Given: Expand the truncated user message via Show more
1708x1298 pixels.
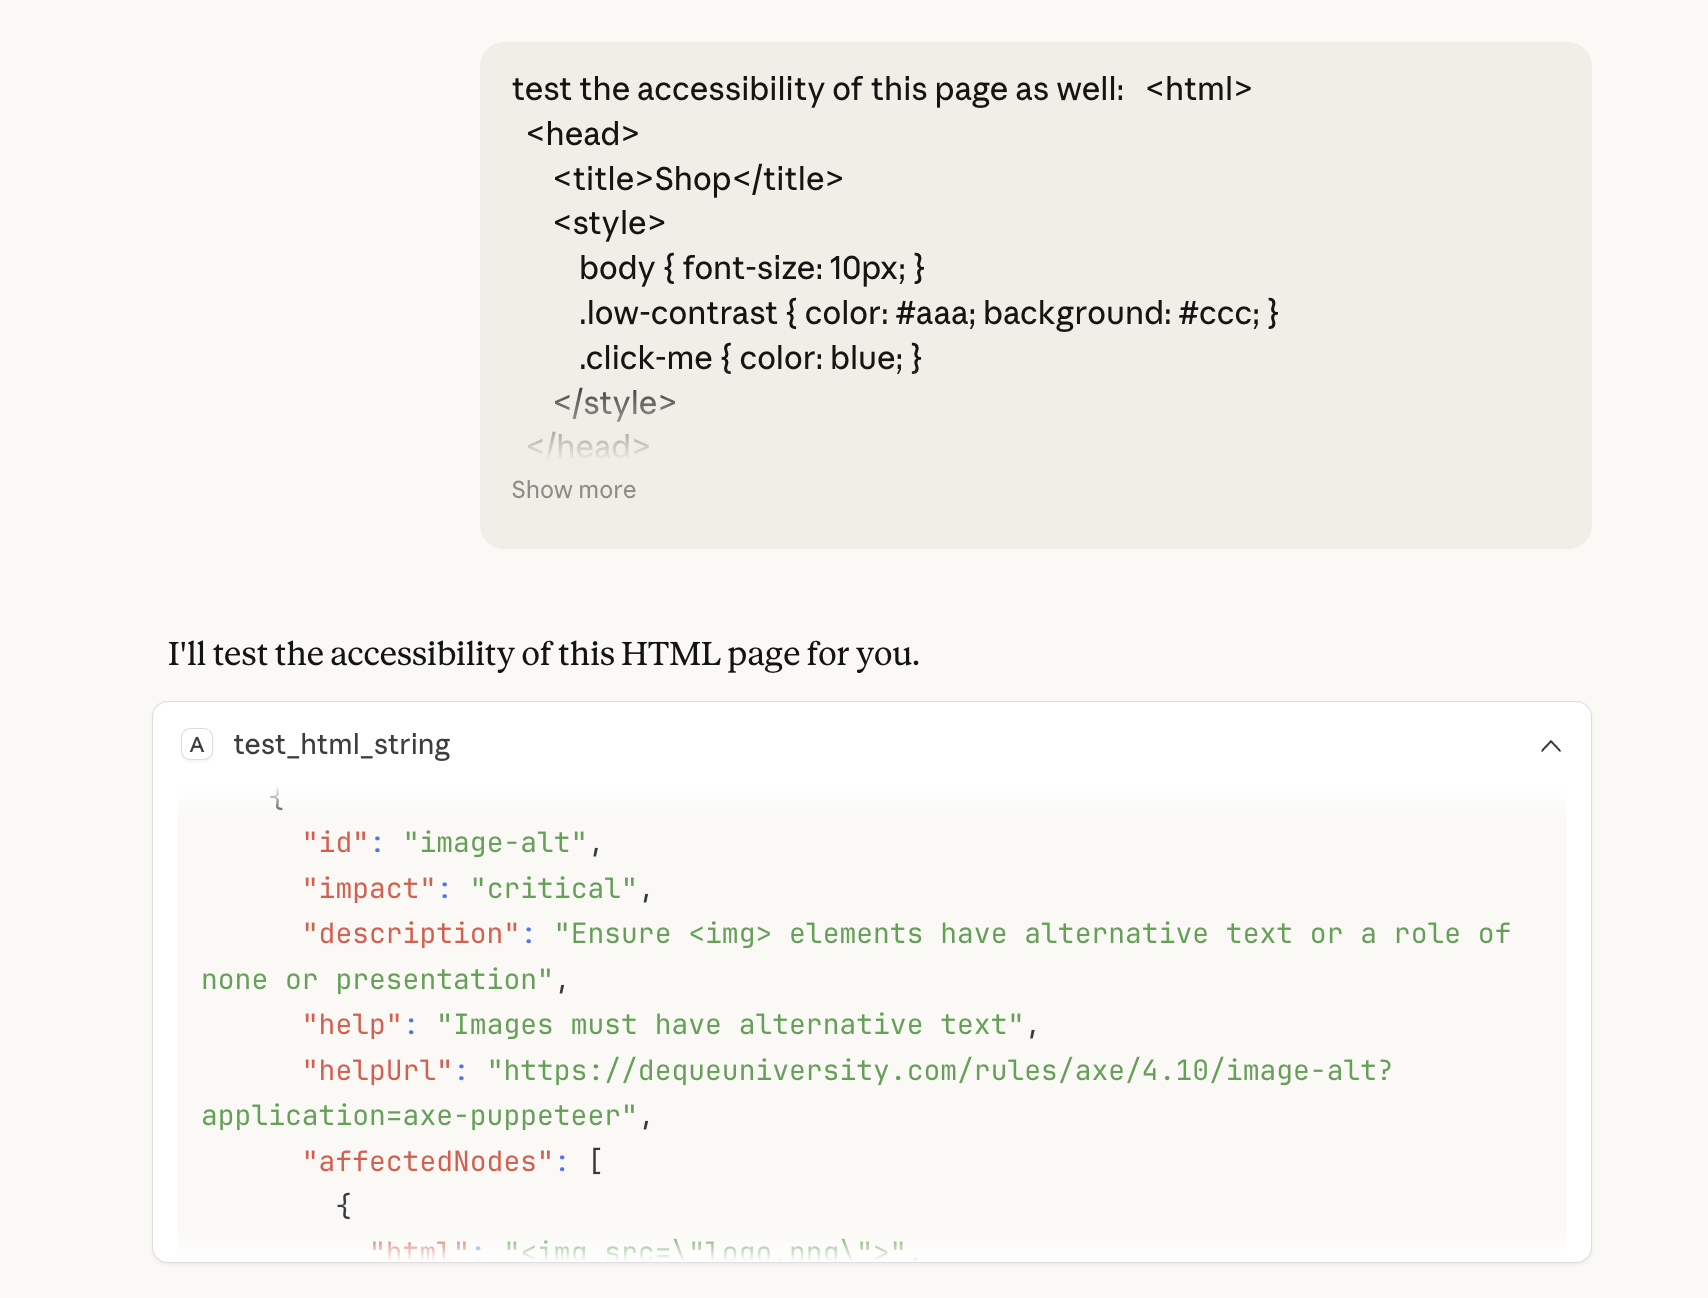Looking at the screenshot, I should (x=573, y=489).
